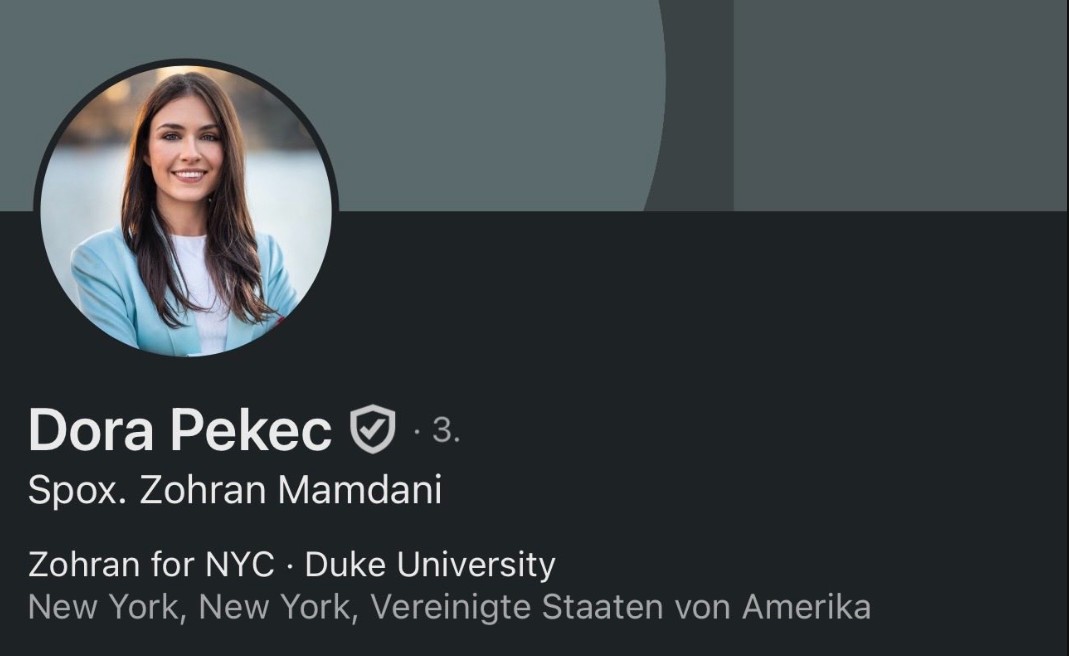Click the verification shield badge icon
The width and height of the screenshot is (1069, 656).
(372, 429)
